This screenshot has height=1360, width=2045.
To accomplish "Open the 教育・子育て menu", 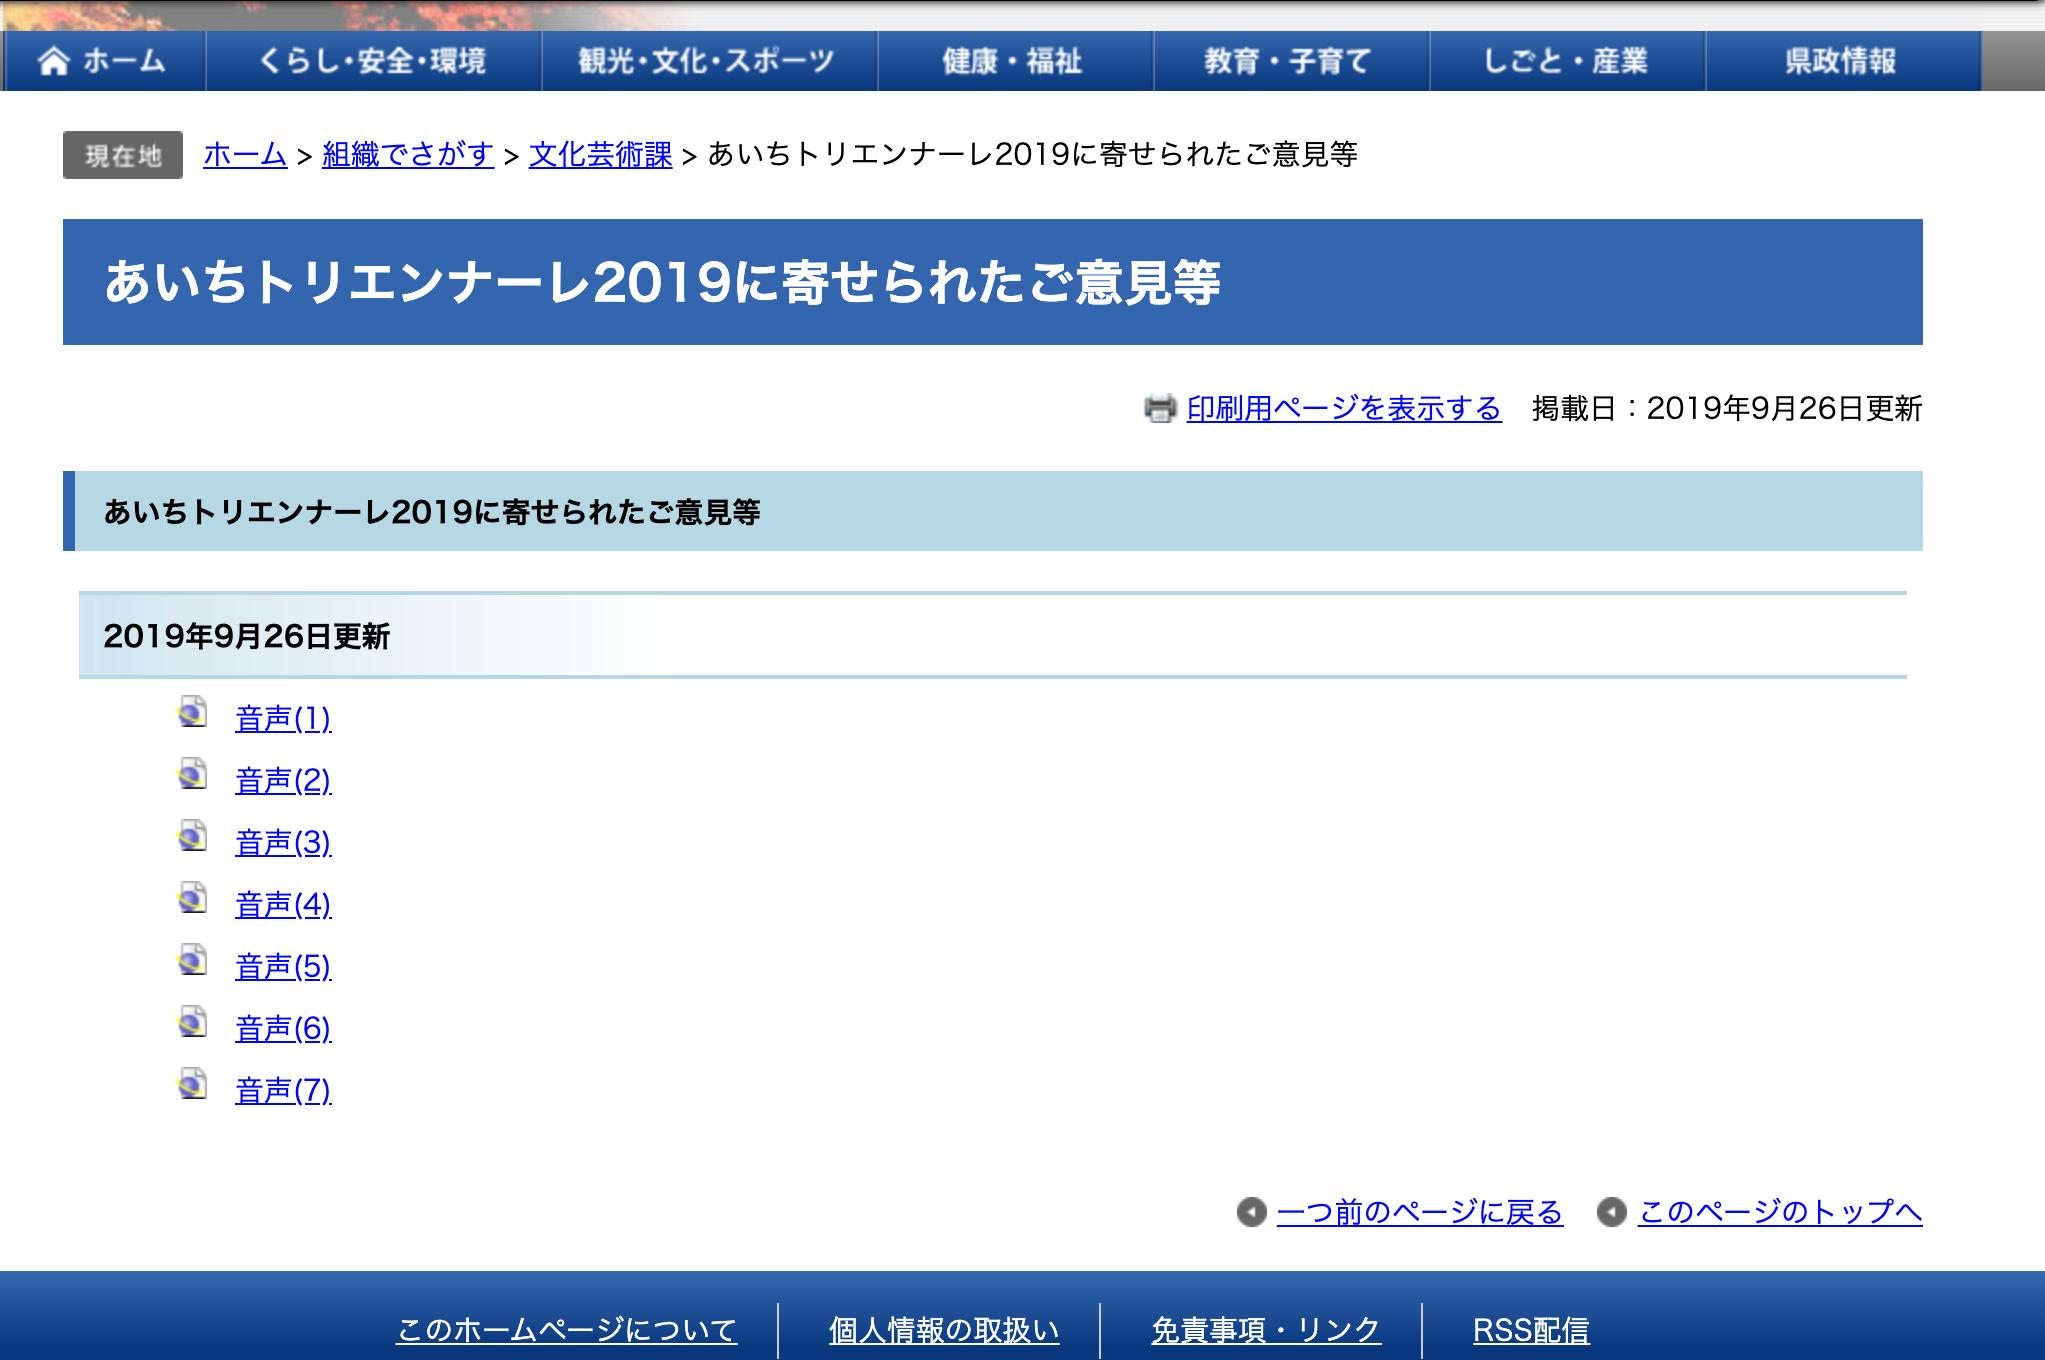I will click(1291, 61).
